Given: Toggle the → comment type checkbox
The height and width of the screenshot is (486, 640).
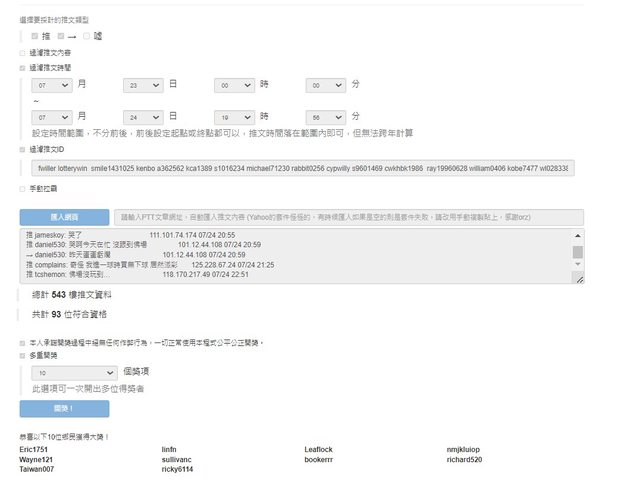Looking at the screenshot, I should (61, 36).
